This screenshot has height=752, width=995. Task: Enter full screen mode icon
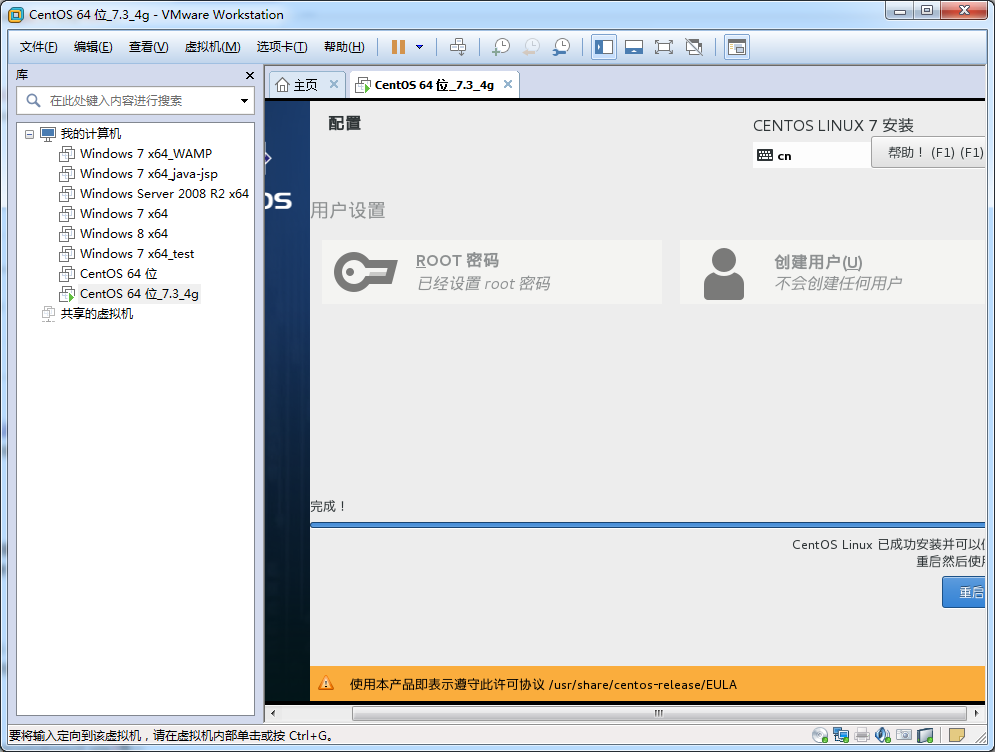(x=664, y=47)
